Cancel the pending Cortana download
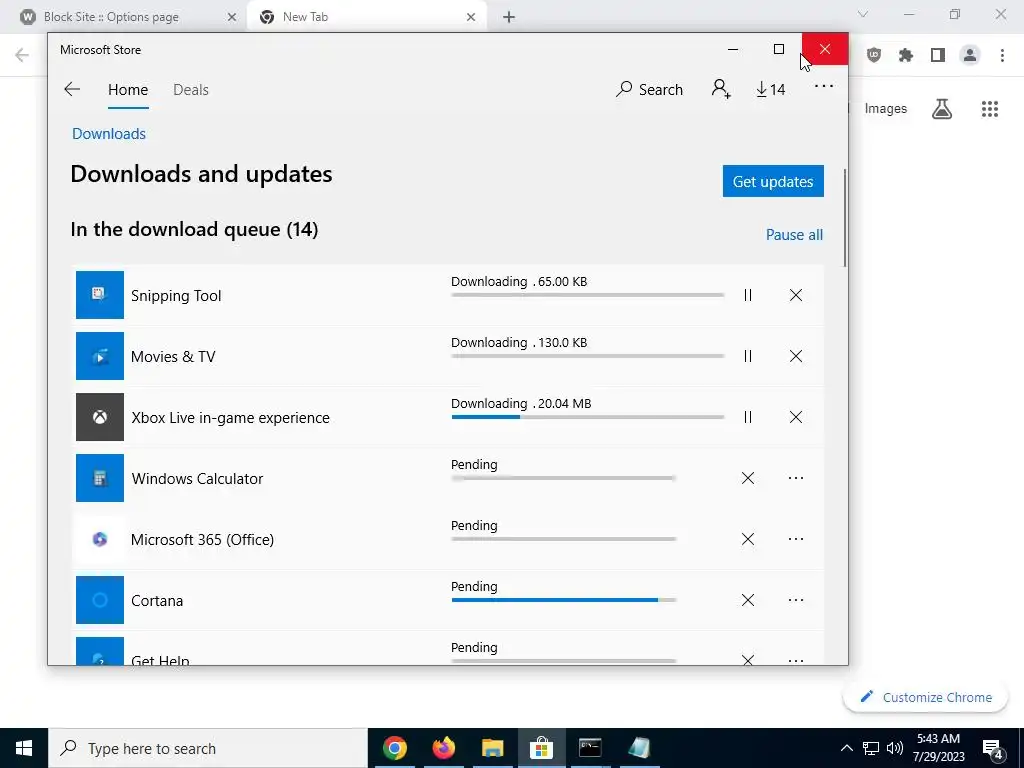The width and height of the screenshot is (1024, 768). [x=748, y=600]
